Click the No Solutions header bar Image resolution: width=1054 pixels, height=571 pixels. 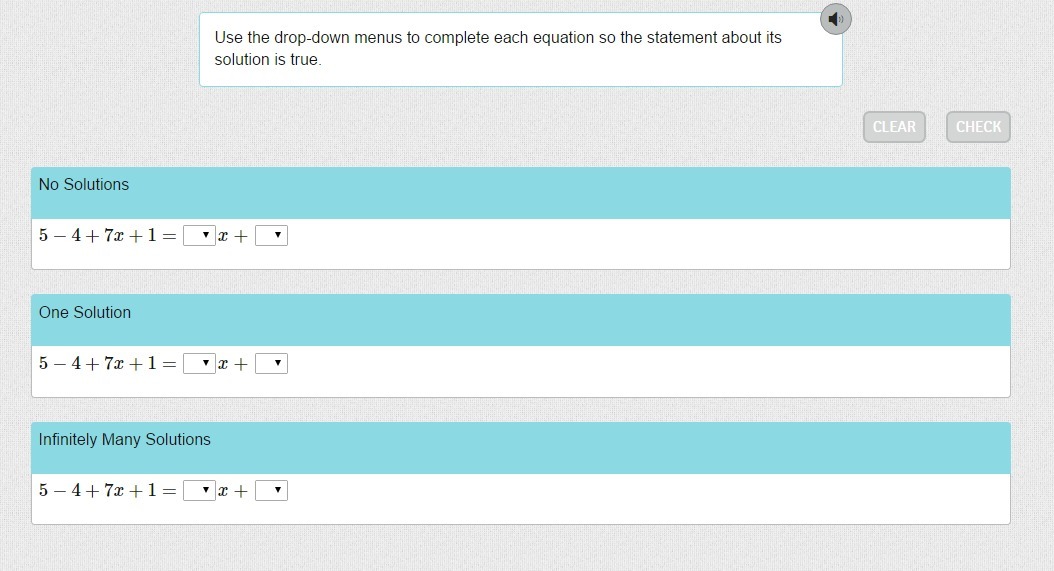click(x=520, y=193)
